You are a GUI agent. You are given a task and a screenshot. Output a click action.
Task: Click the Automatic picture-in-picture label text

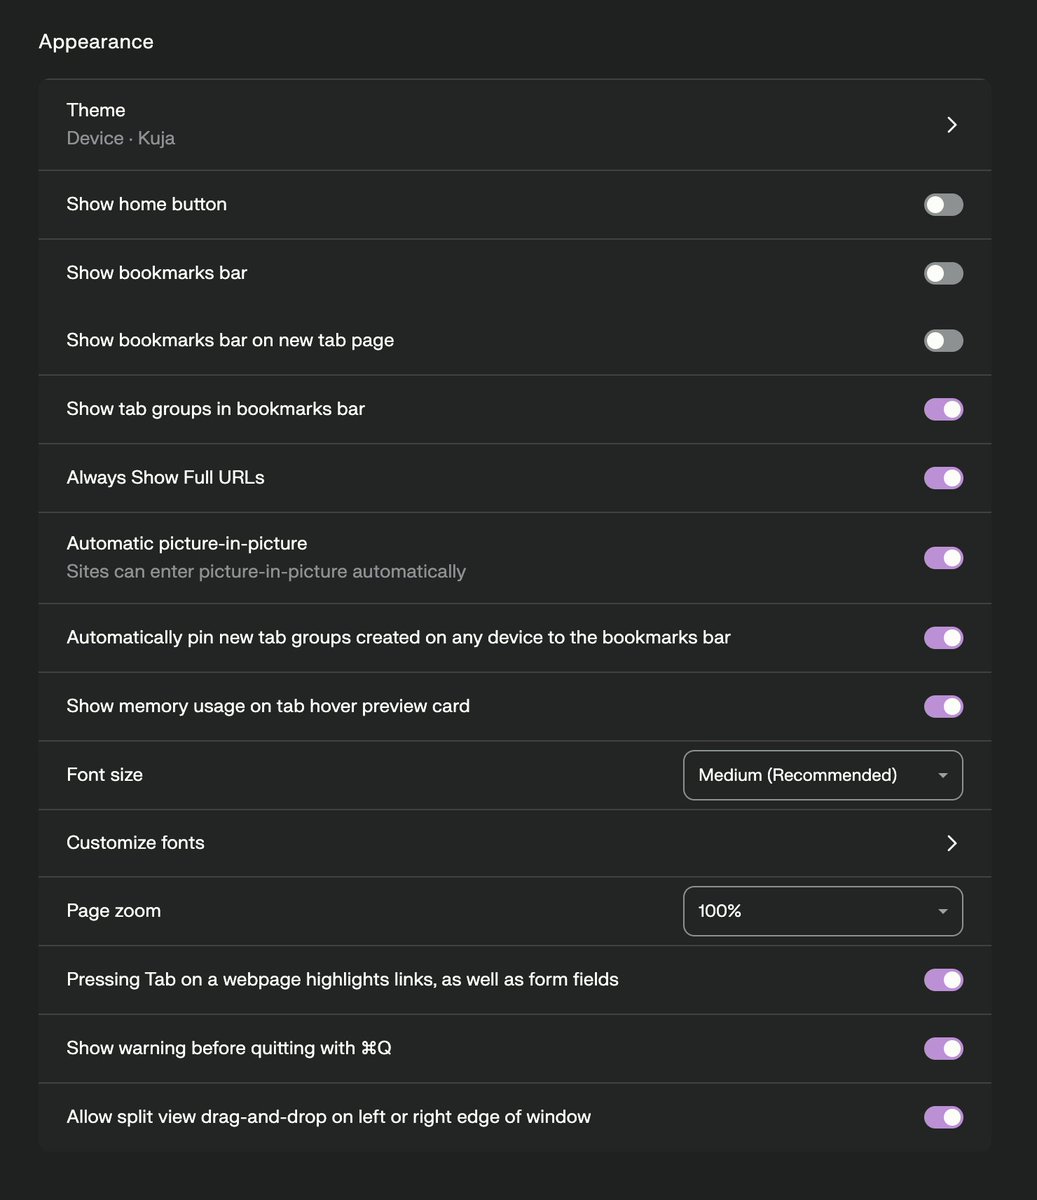point(187,544)
